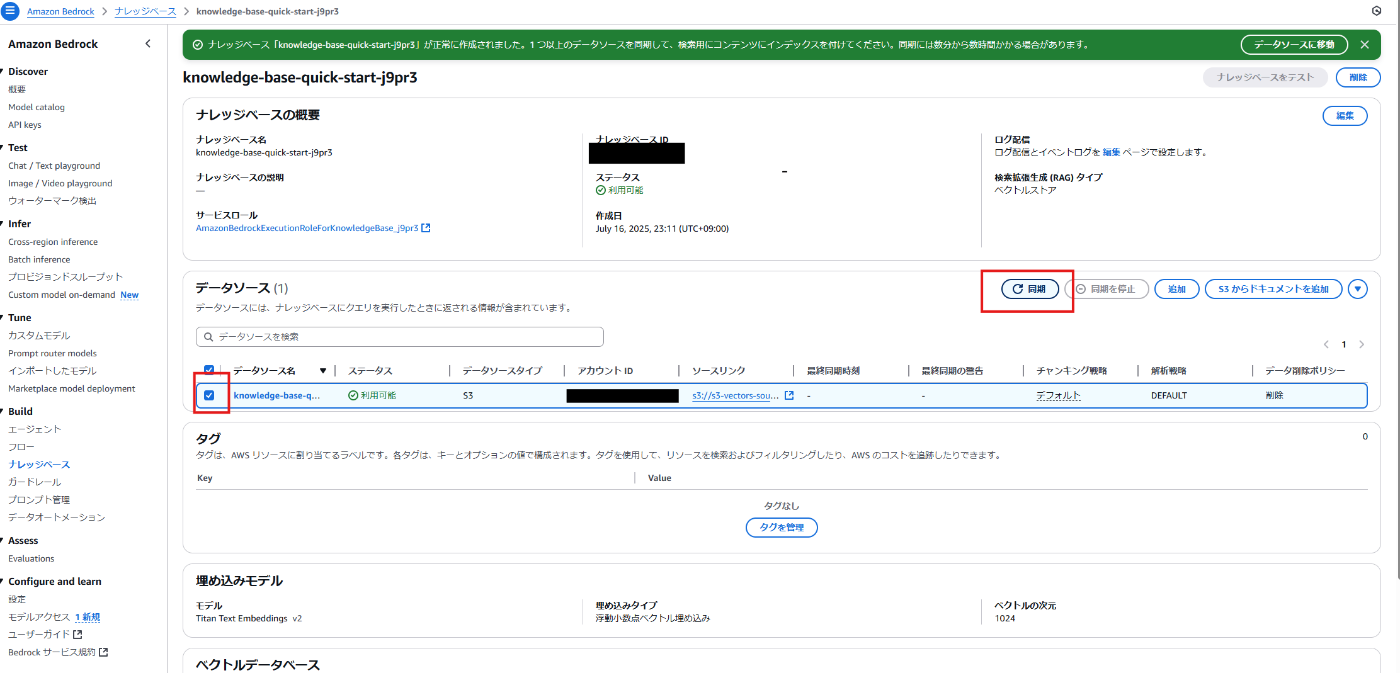Open Batch inference page

pyautogui.click(x=39, y=260)
